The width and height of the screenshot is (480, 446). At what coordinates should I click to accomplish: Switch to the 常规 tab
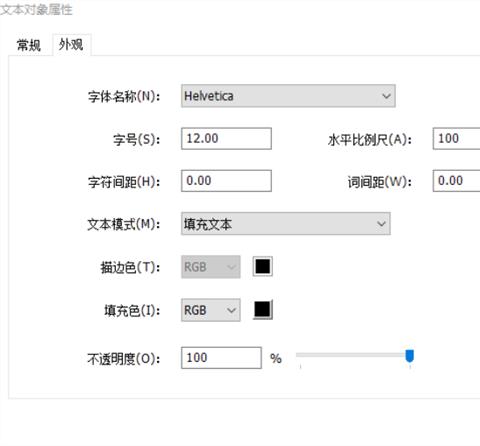[29, 45]
